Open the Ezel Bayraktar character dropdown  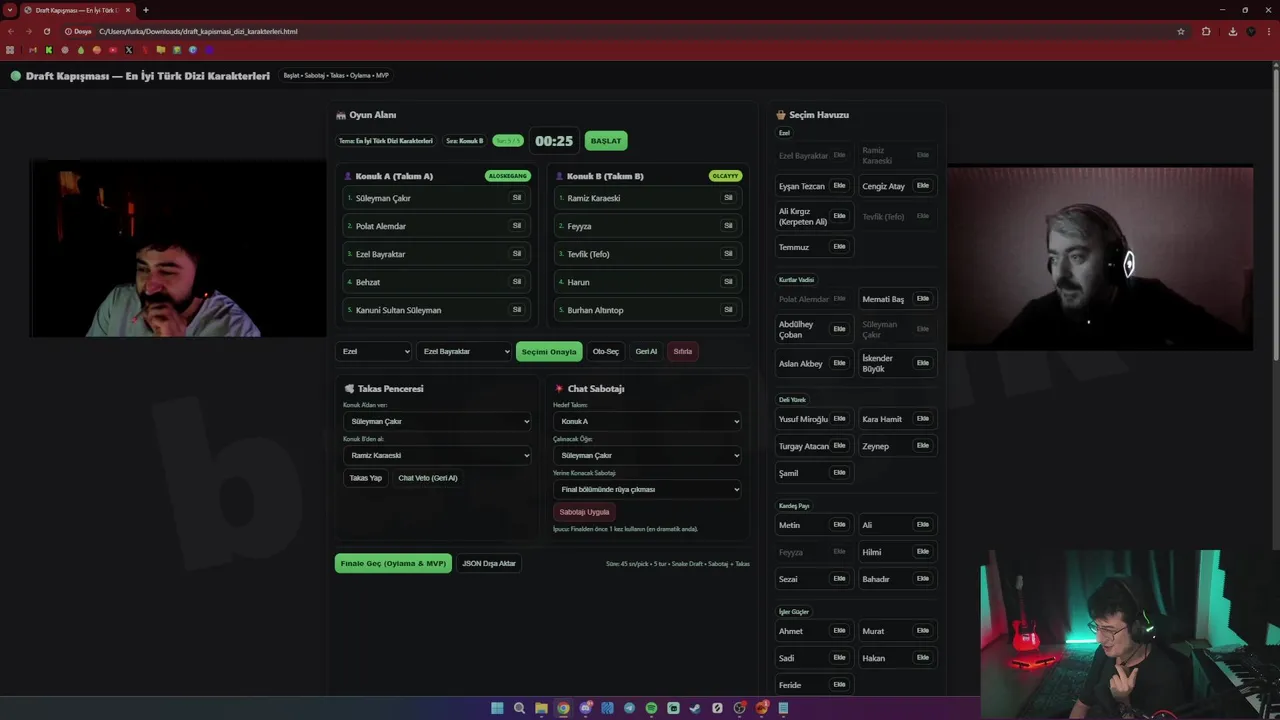click(x=464, y=351)
